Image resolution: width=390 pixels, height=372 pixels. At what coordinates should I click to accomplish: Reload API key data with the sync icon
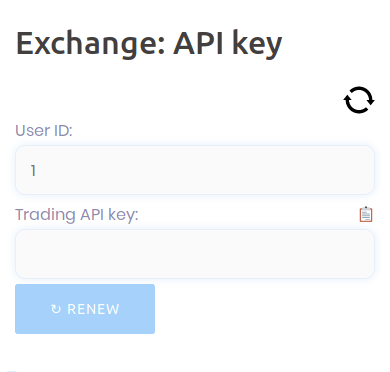click(x=359, y=100)
